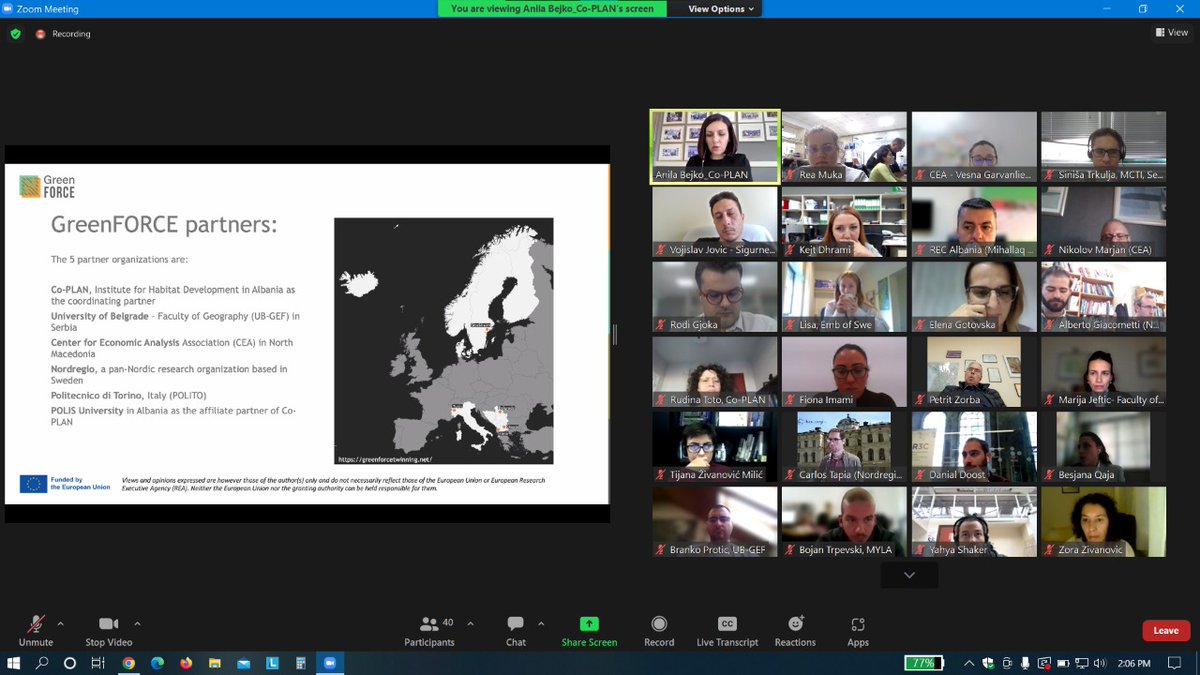Unmute the microphone in Zoom

[35, 631]
